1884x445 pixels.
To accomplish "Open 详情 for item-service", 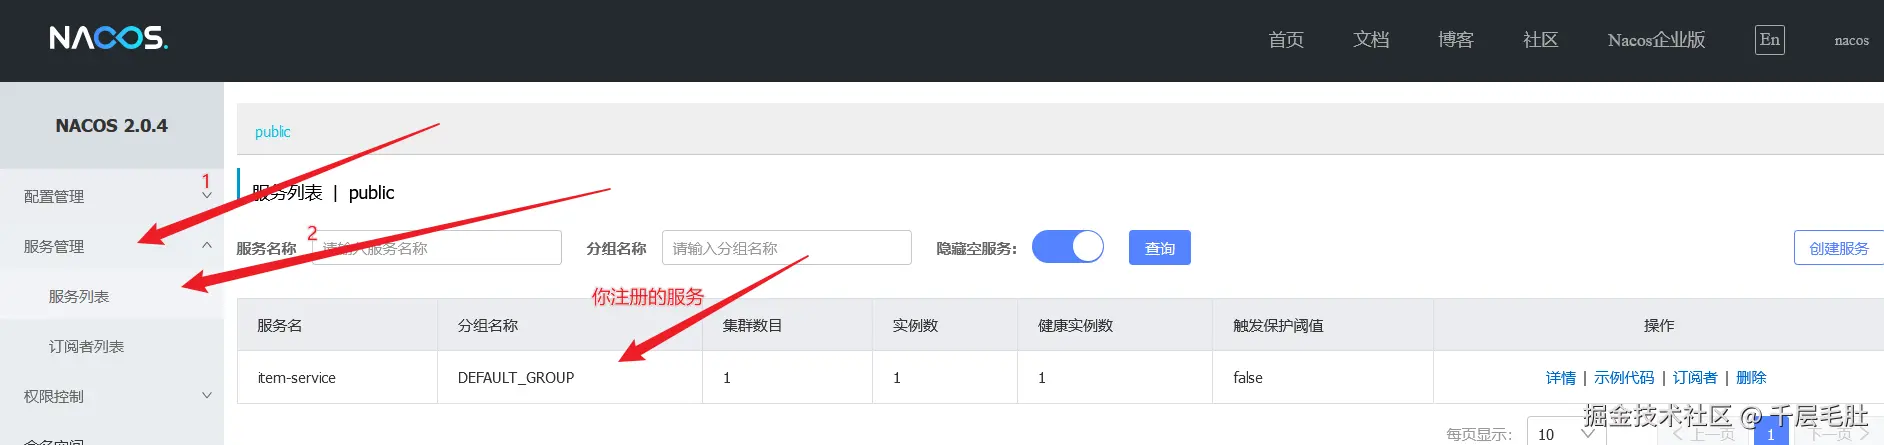I will pyautogui.click(x=1560, y=378).
